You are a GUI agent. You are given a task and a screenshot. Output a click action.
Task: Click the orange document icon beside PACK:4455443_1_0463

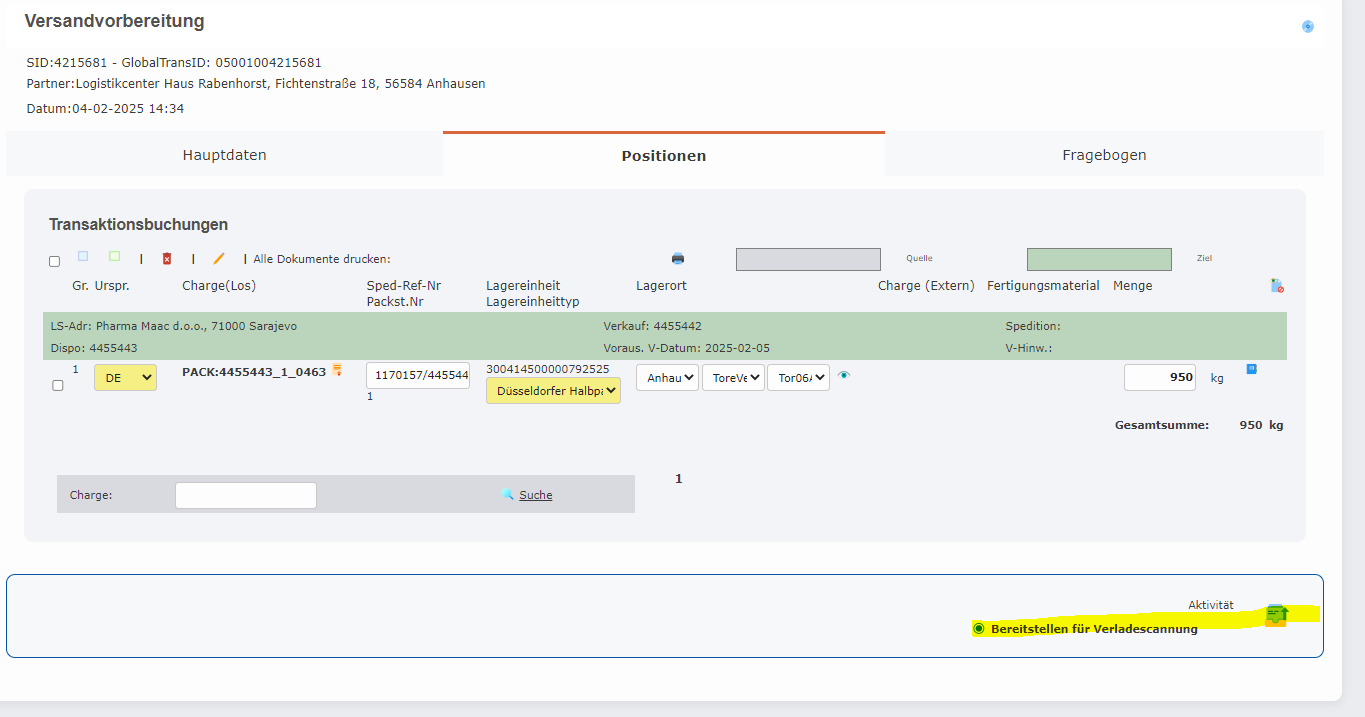pyautogui.click(x=338, y=371)
